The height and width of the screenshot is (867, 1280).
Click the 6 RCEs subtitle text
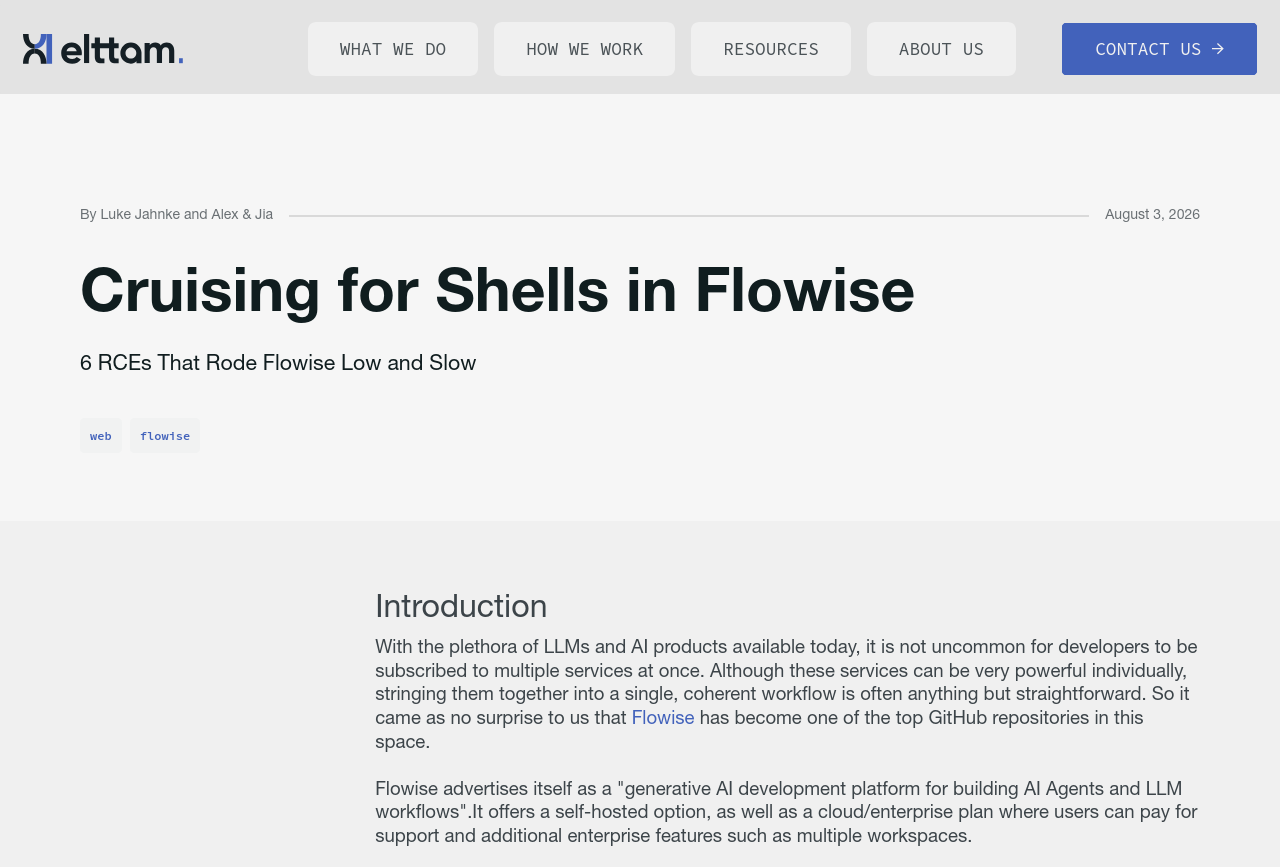click(278, 363)
